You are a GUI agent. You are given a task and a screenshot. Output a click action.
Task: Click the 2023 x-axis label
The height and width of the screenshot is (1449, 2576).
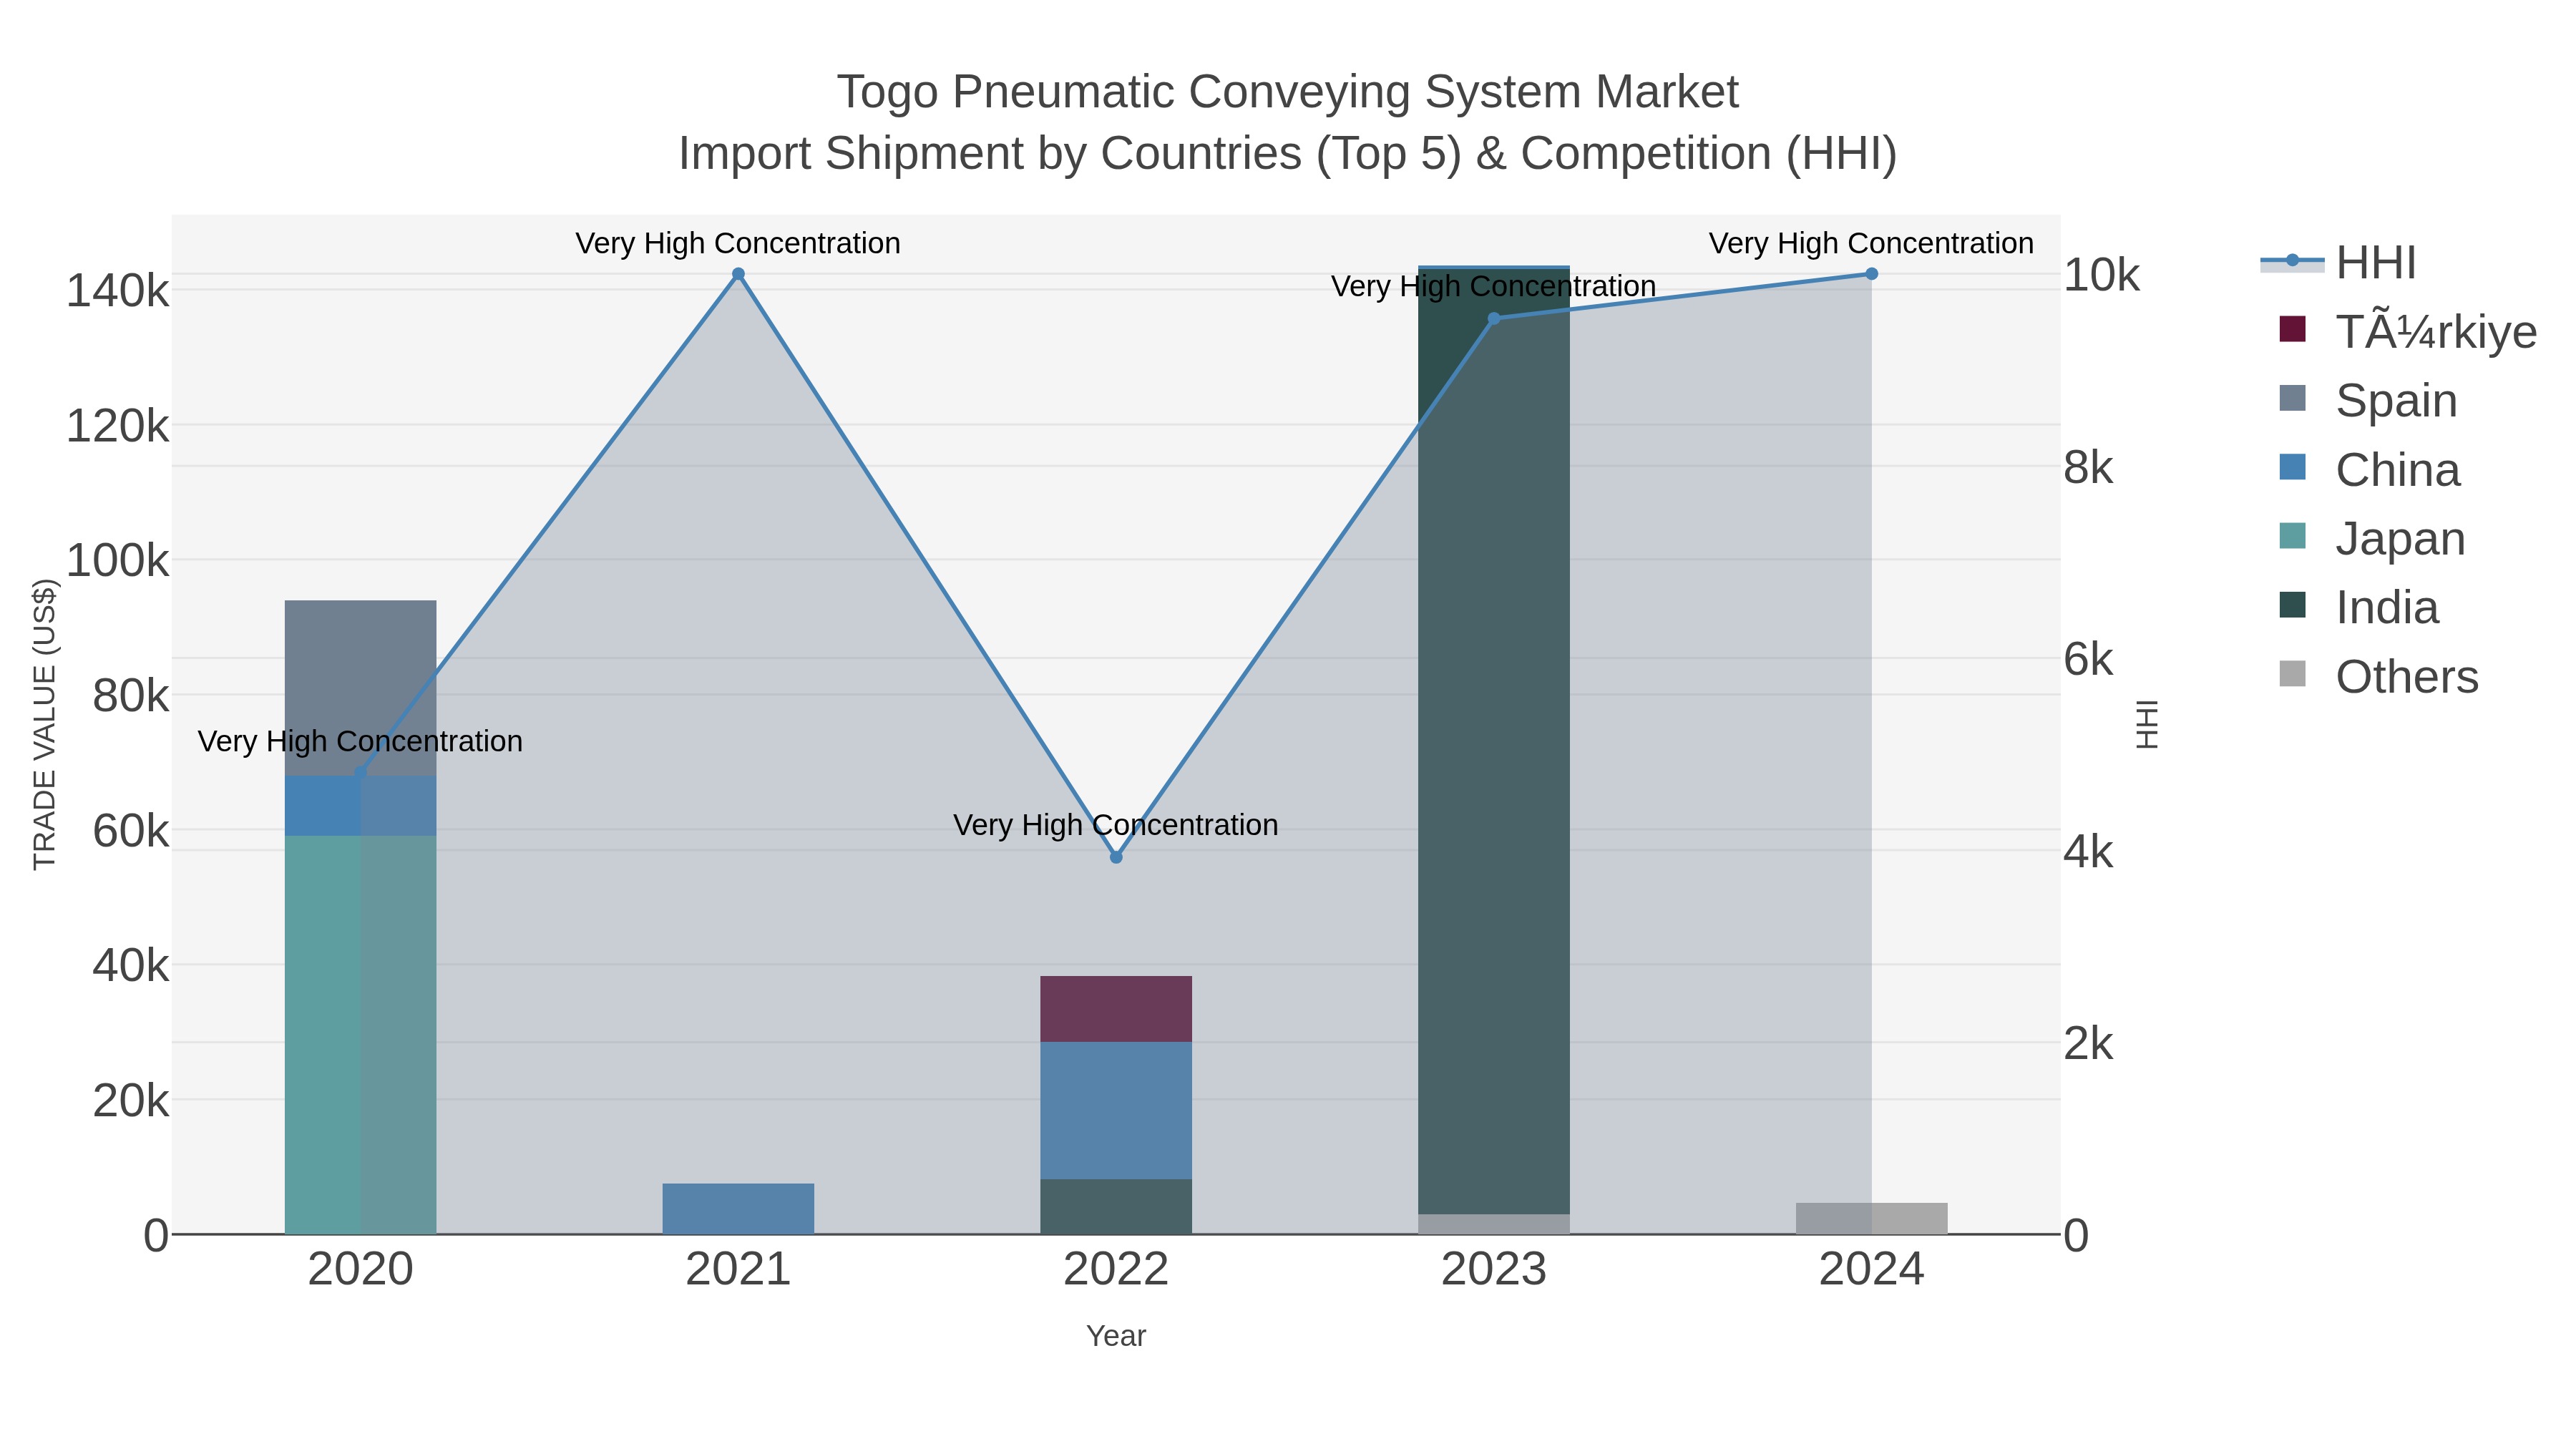pos(1494,1270)
